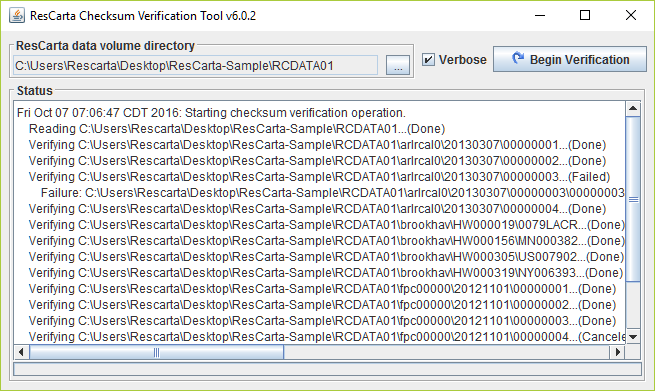Image resolution: width=655 pixels, height=391 pixels.
Task: Start the Begin Verification button
Action: point(570,59)
